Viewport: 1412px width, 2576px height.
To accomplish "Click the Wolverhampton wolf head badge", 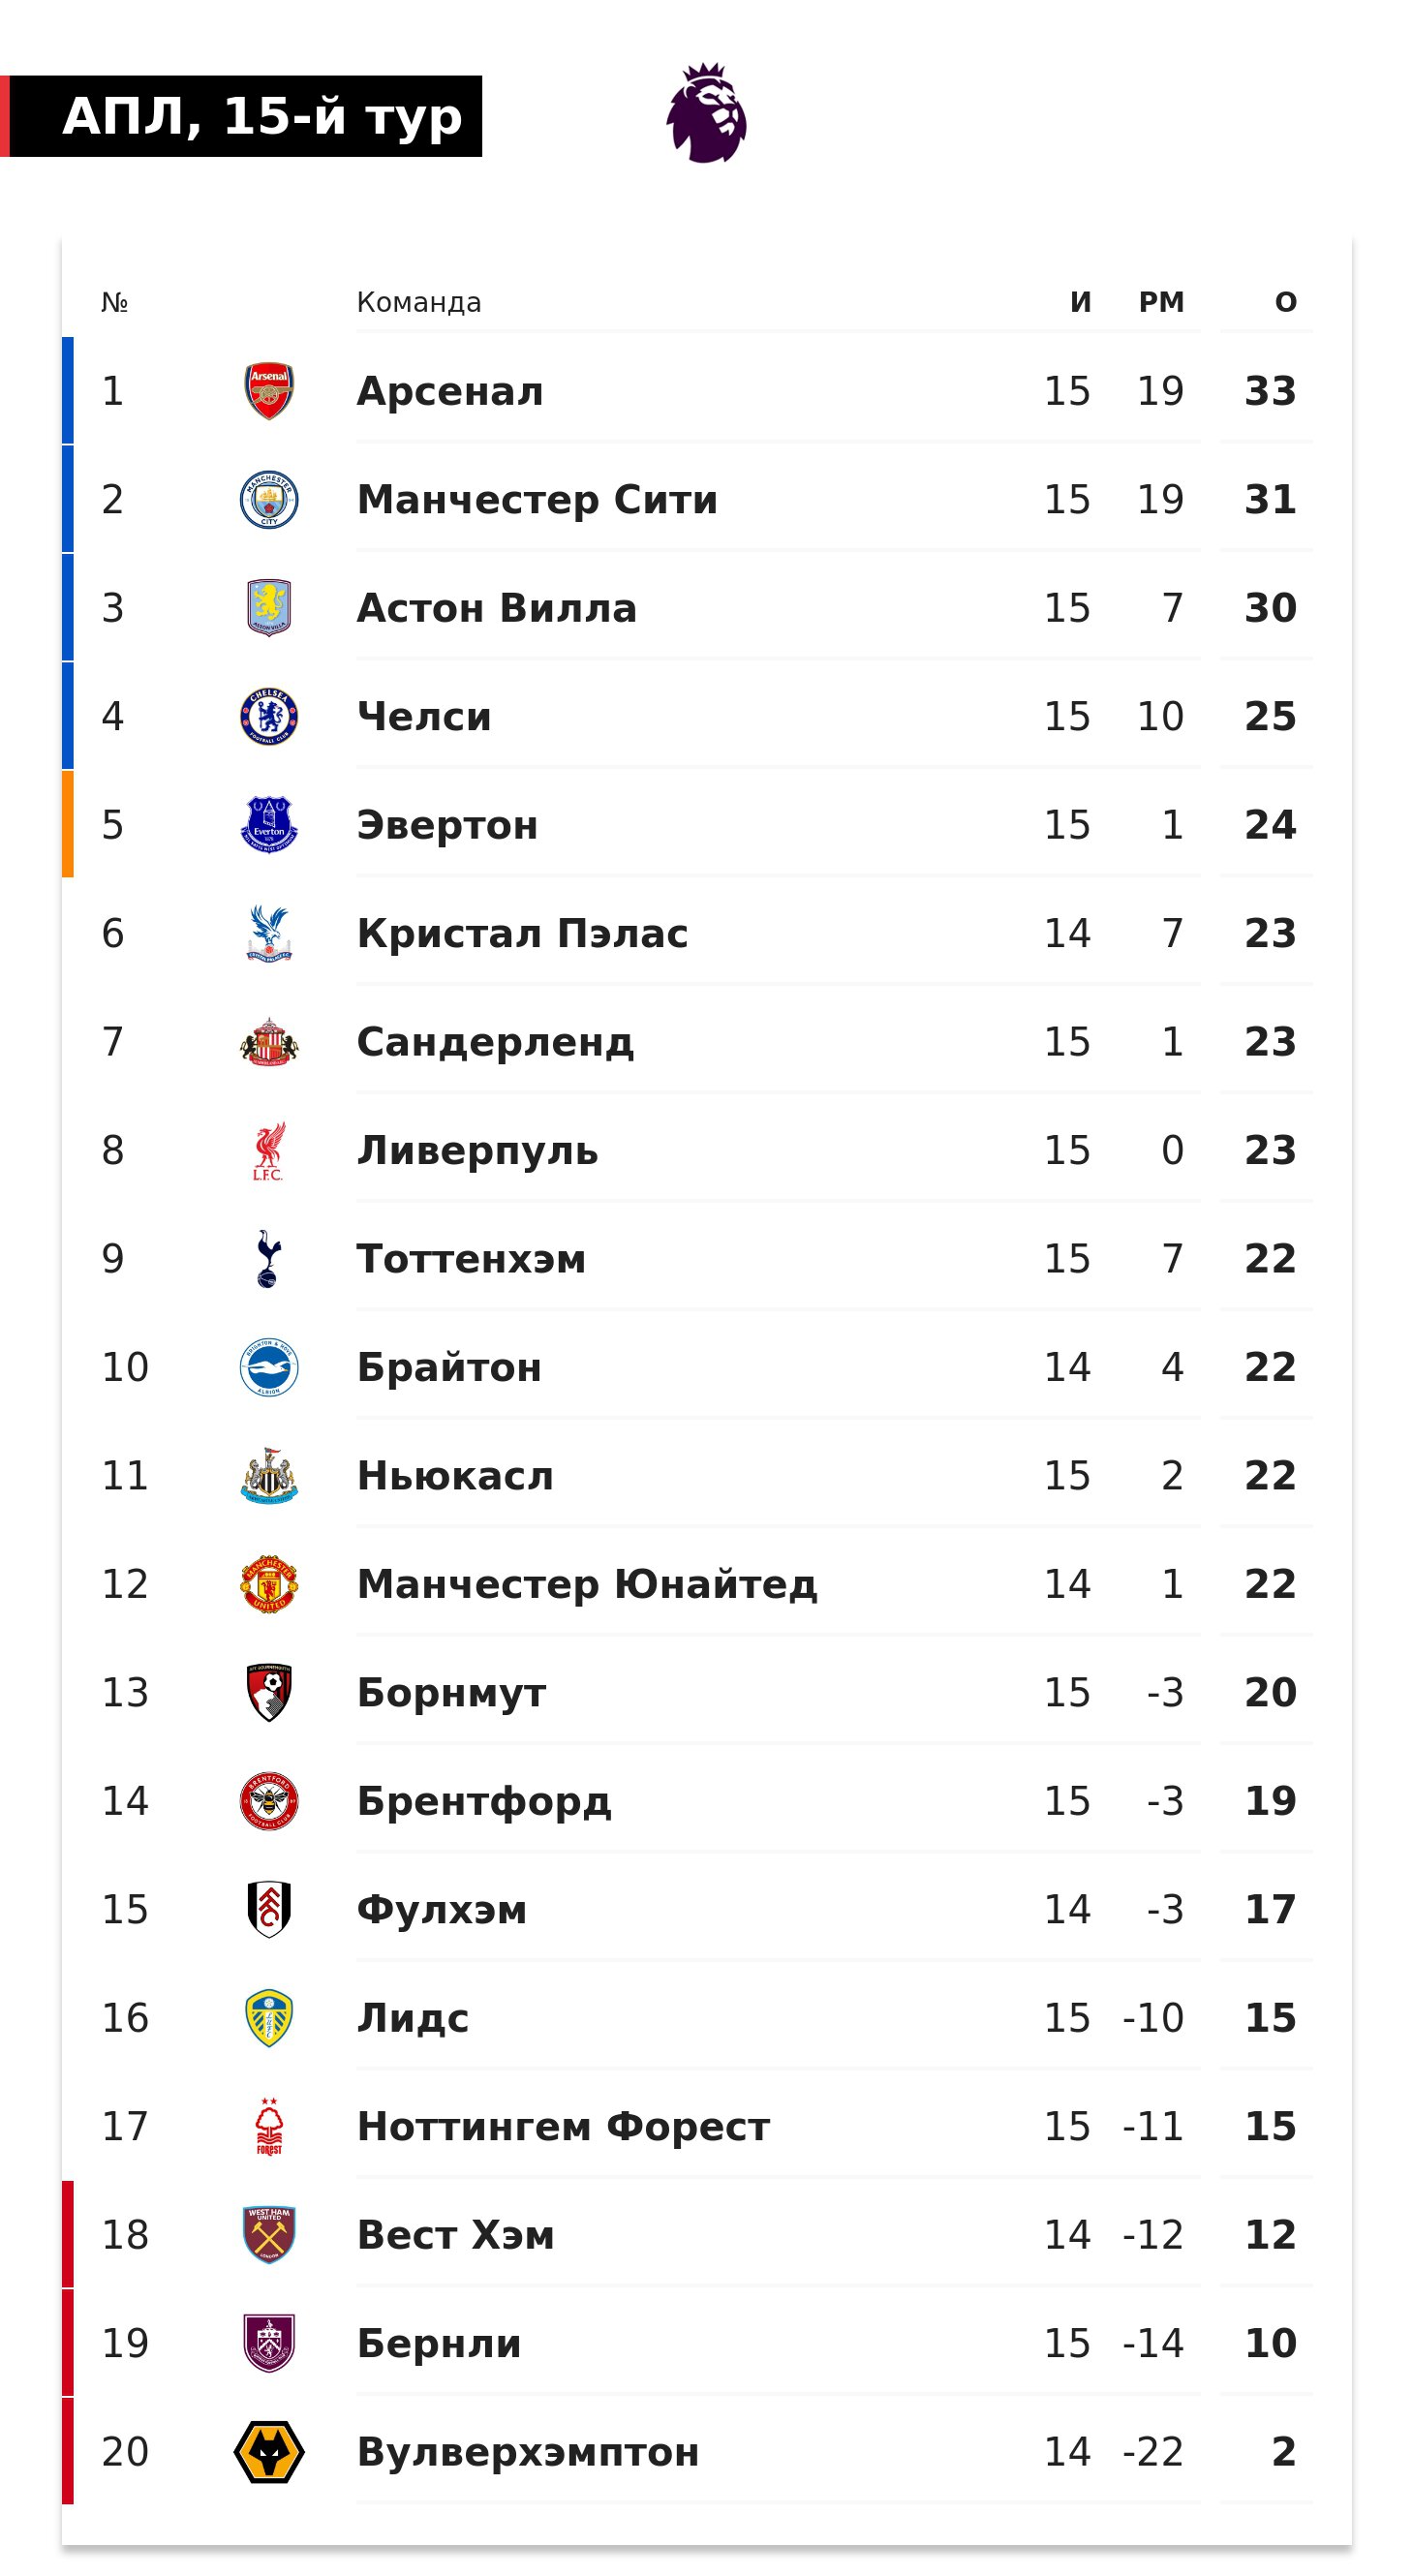I will tap(269, 2451).
